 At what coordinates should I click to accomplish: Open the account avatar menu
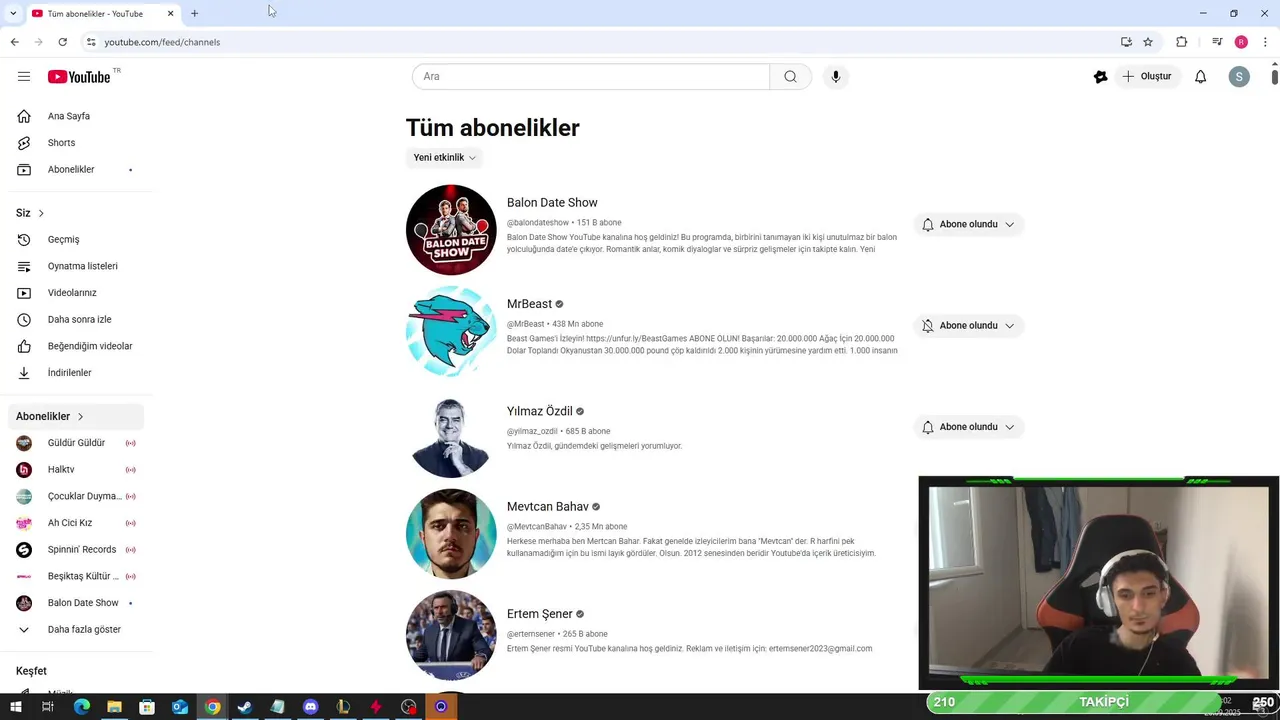point(1239,77)
